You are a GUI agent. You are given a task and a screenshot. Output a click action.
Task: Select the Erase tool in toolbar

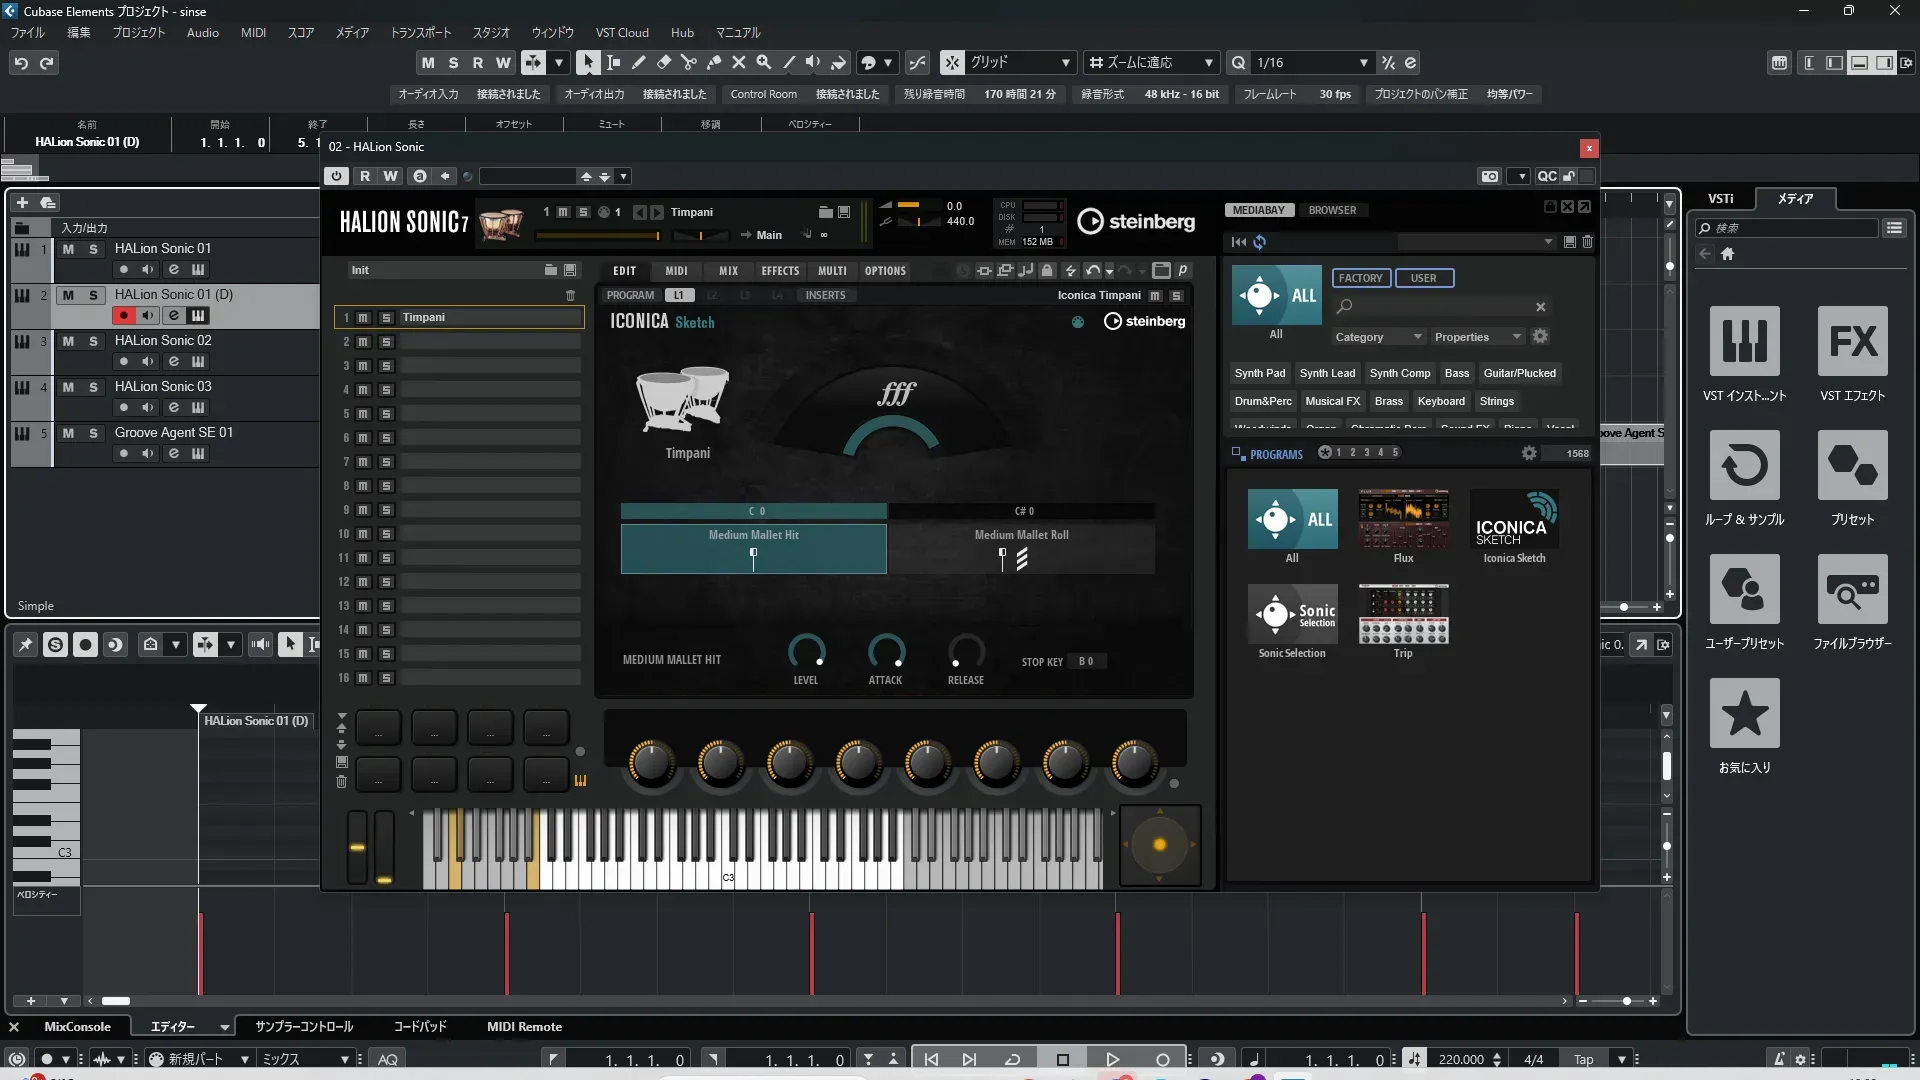[663, 62]
